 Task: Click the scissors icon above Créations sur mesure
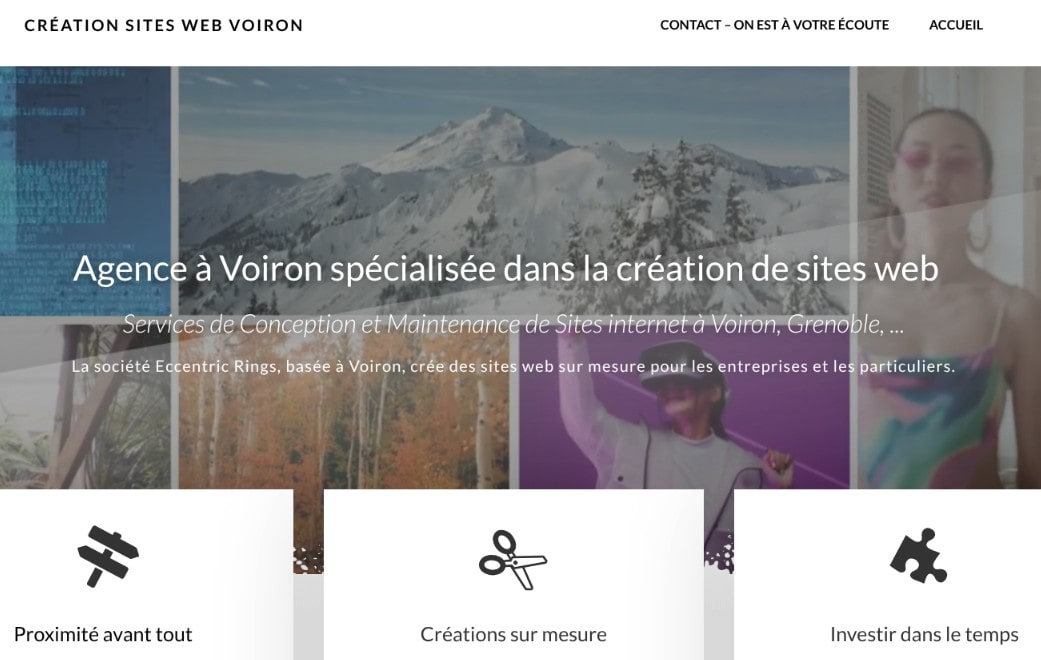point(513,560)
